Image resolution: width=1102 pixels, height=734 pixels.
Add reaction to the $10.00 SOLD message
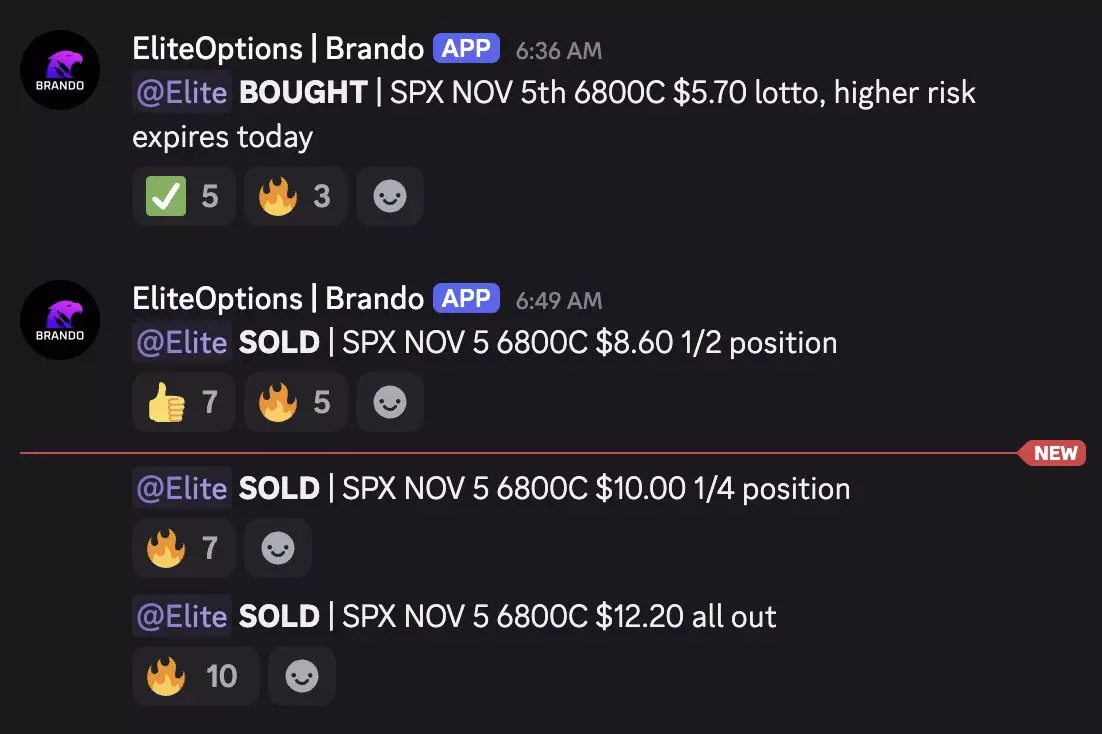[278, 548]
